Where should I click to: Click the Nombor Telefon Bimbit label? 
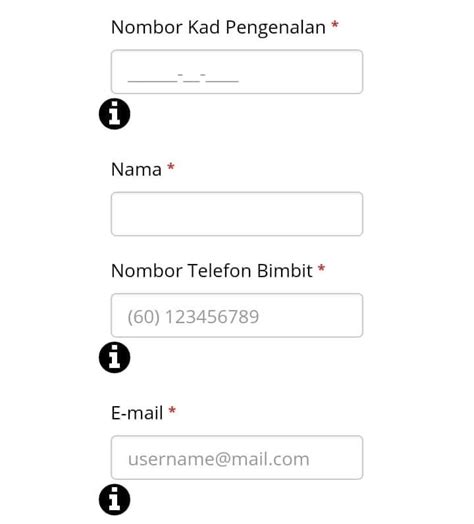pyautogui.click(x=212, y=271)
